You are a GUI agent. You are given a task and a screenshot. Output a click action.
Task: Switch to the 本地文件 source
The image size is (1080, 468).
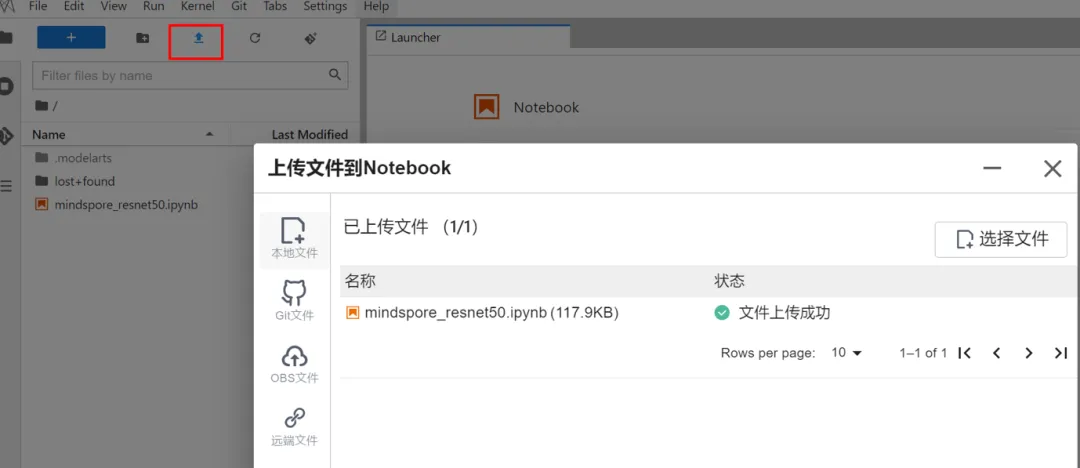click(294, 239)
